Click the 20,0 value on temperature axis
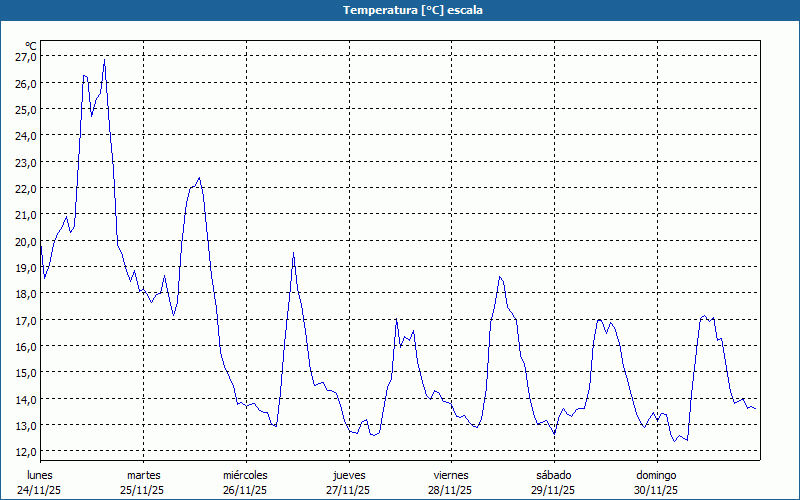Screen dimensions: 800x500 [x=26, y=241]
